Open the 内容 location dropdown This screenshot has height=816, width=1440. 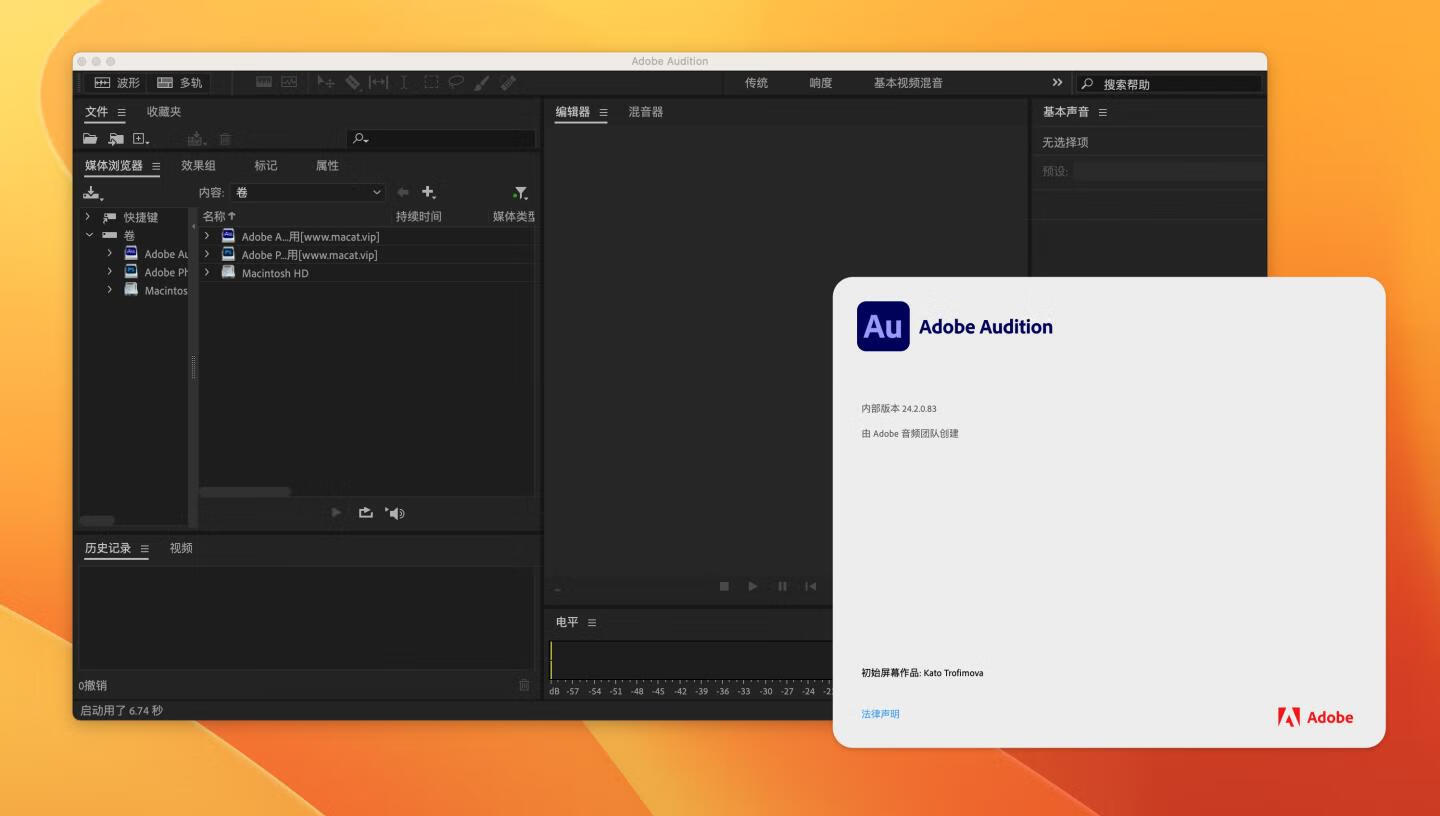pyautogui.click(x=308, y=192)
